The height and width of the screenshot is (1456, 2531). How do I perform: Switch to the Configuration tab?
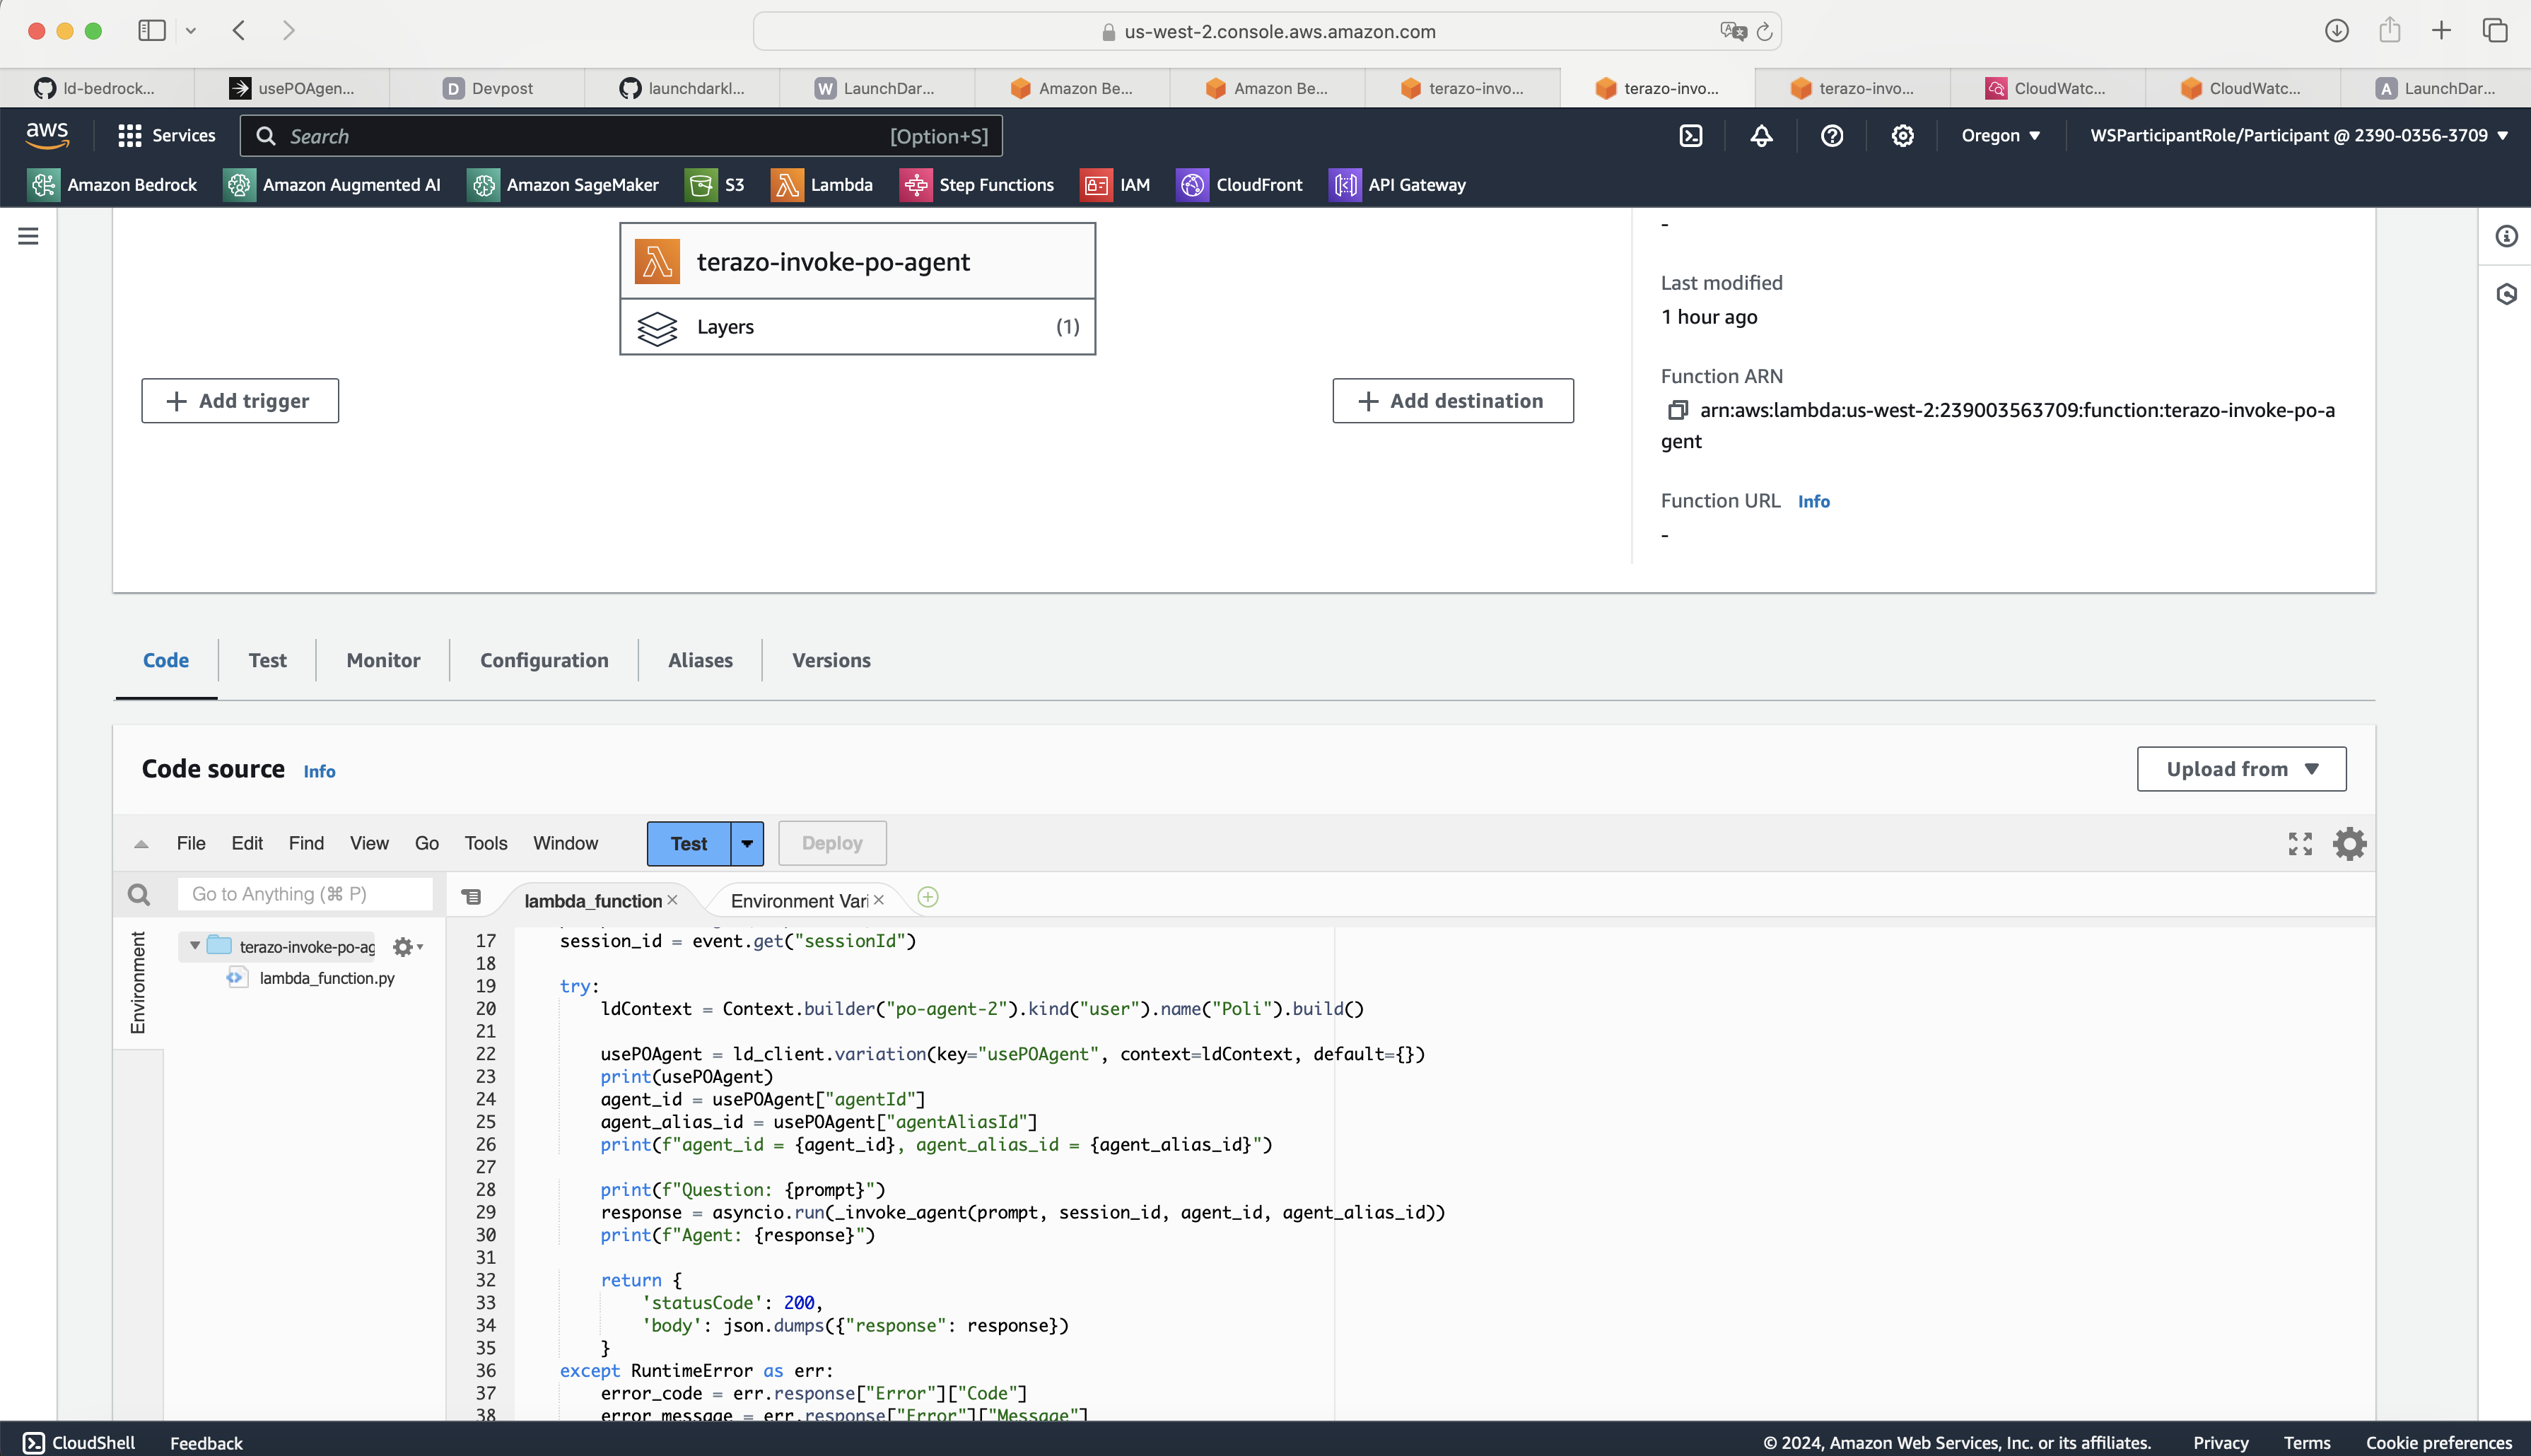click(544, 660)
